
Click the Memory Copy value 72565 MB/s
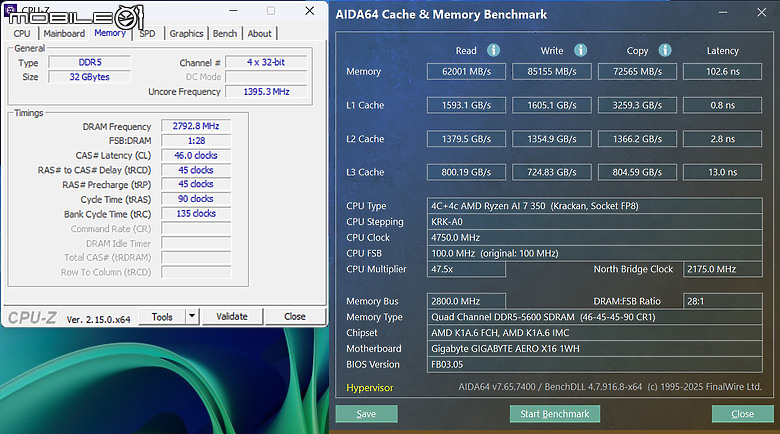pos(637,71)
